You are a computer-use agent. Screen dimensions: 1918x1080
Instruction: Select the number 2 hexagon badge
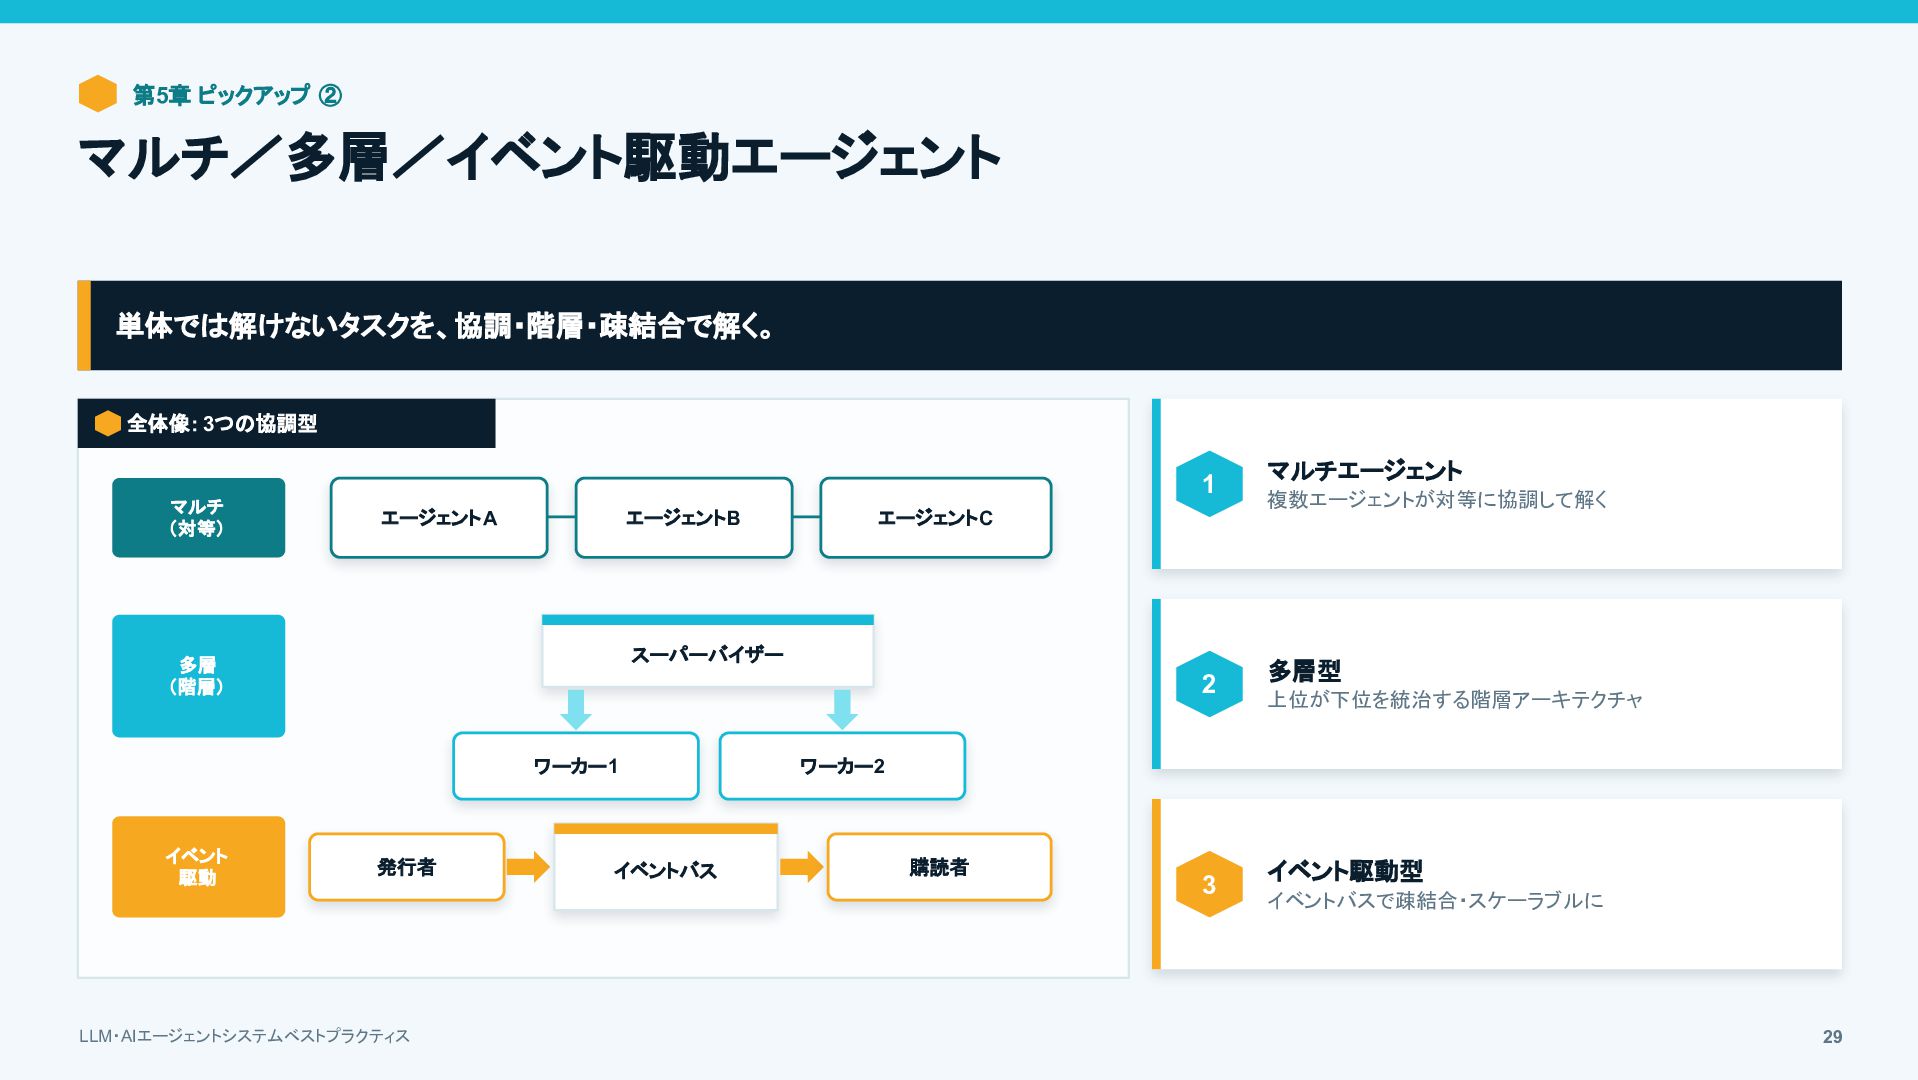click(1209, 684)
